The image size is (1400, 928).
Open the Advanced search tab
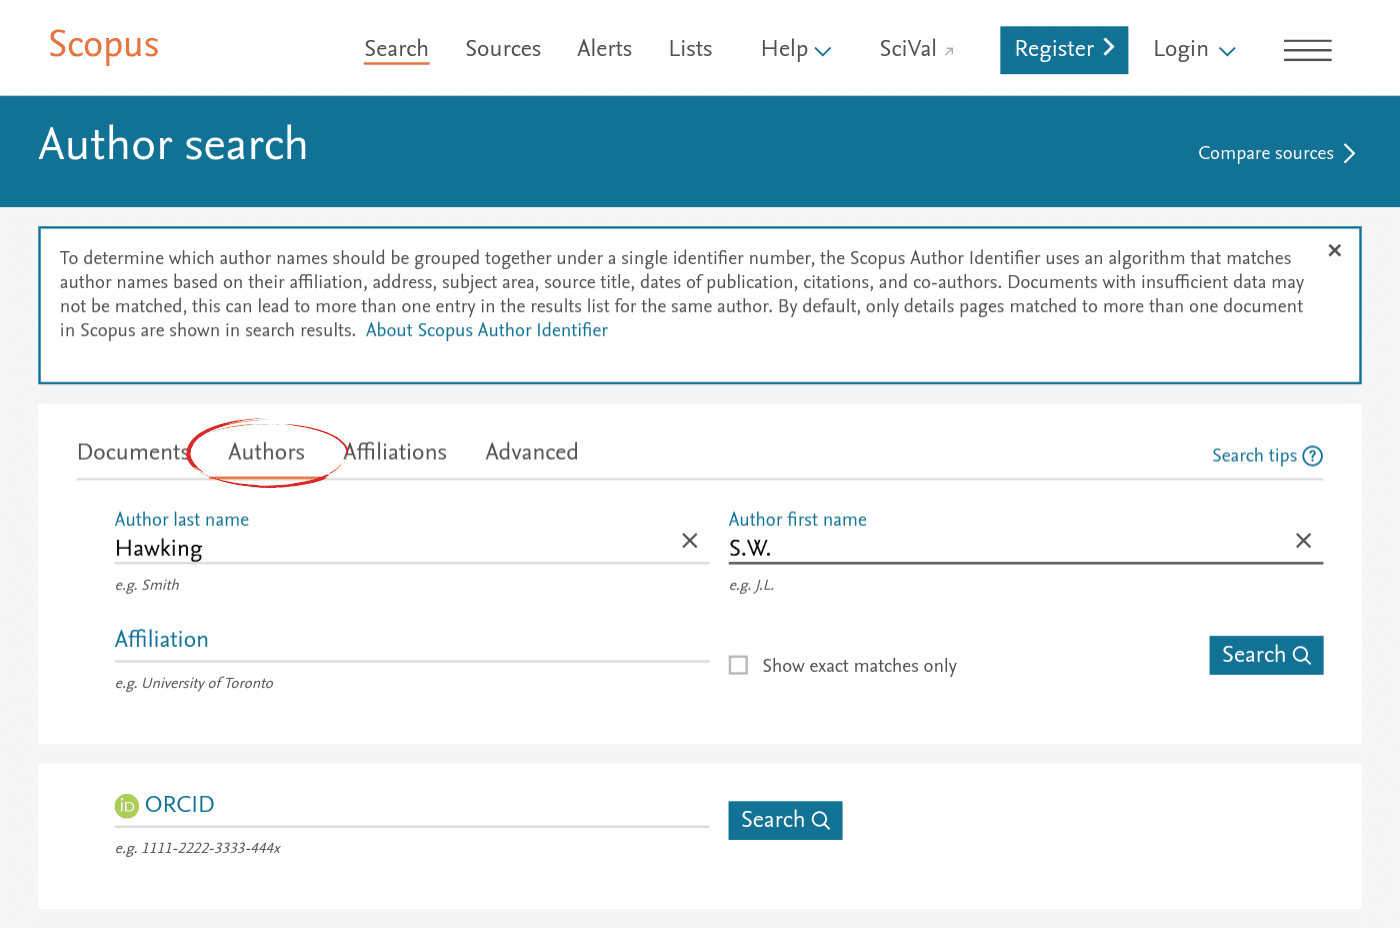pyautogui.click(x=531, y=452)
